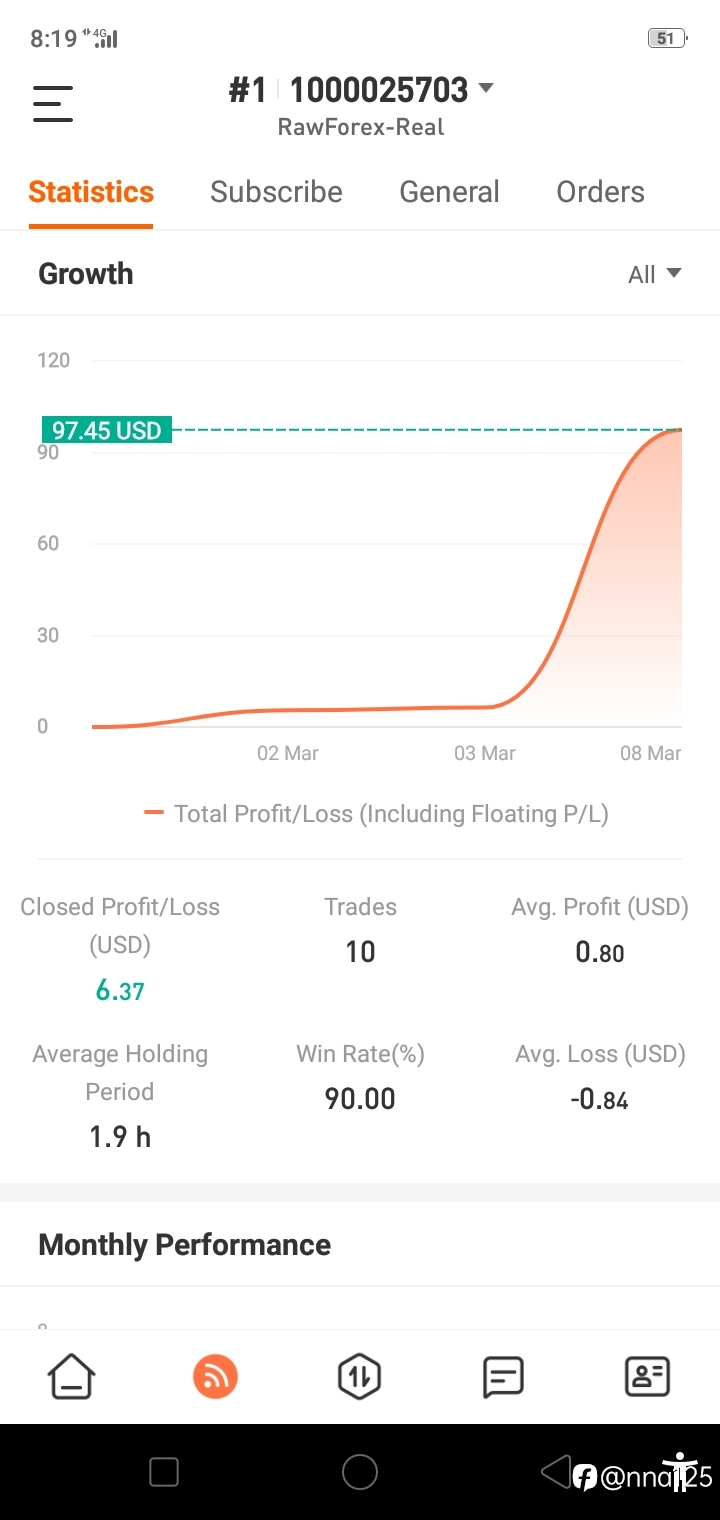This screenshot has height=1520, width=720.
Task: Open the chat messages icon
Action: tap(503, 1377)
